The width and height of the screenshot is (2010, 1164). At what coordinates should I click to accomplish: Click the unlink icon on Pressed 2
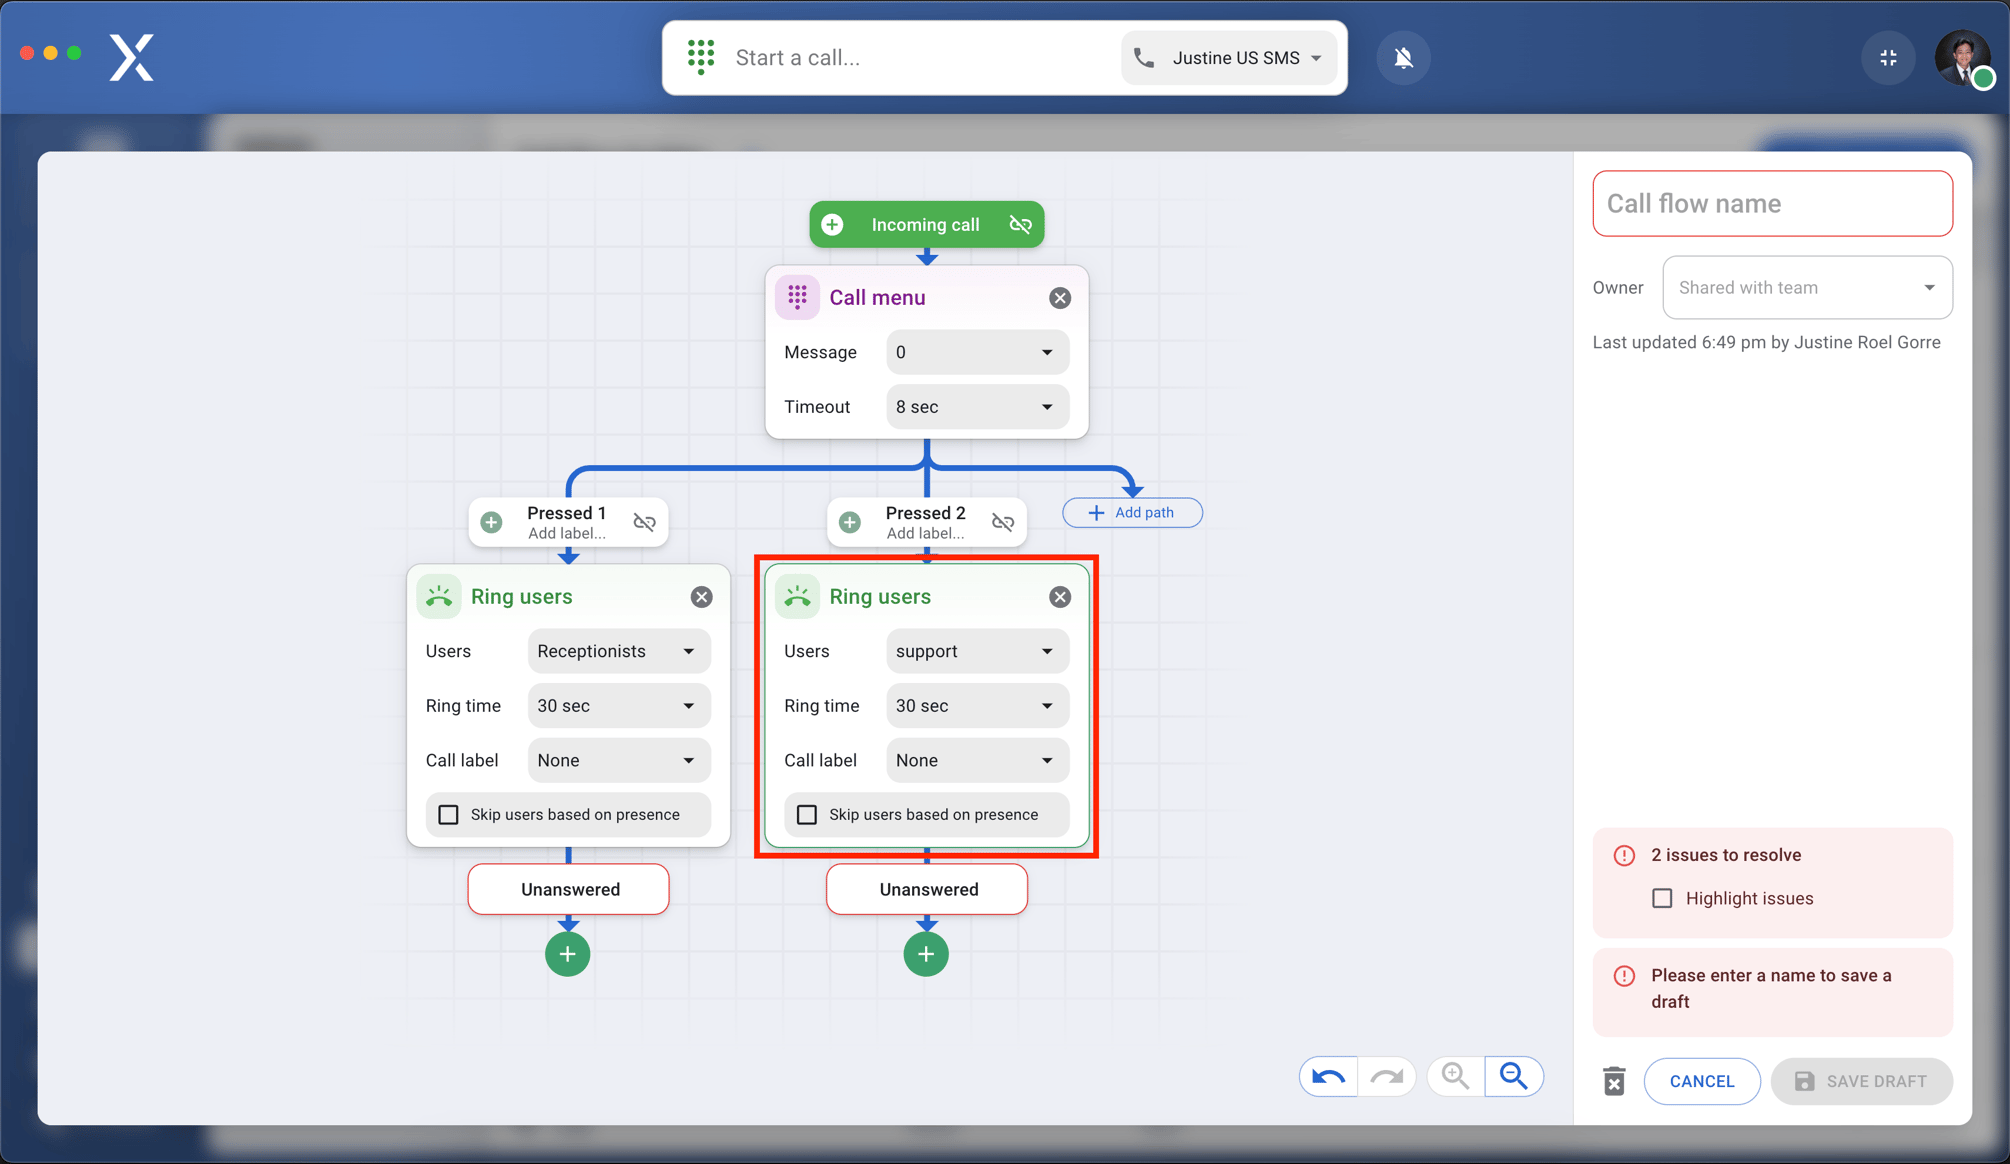click(1003, 522)
